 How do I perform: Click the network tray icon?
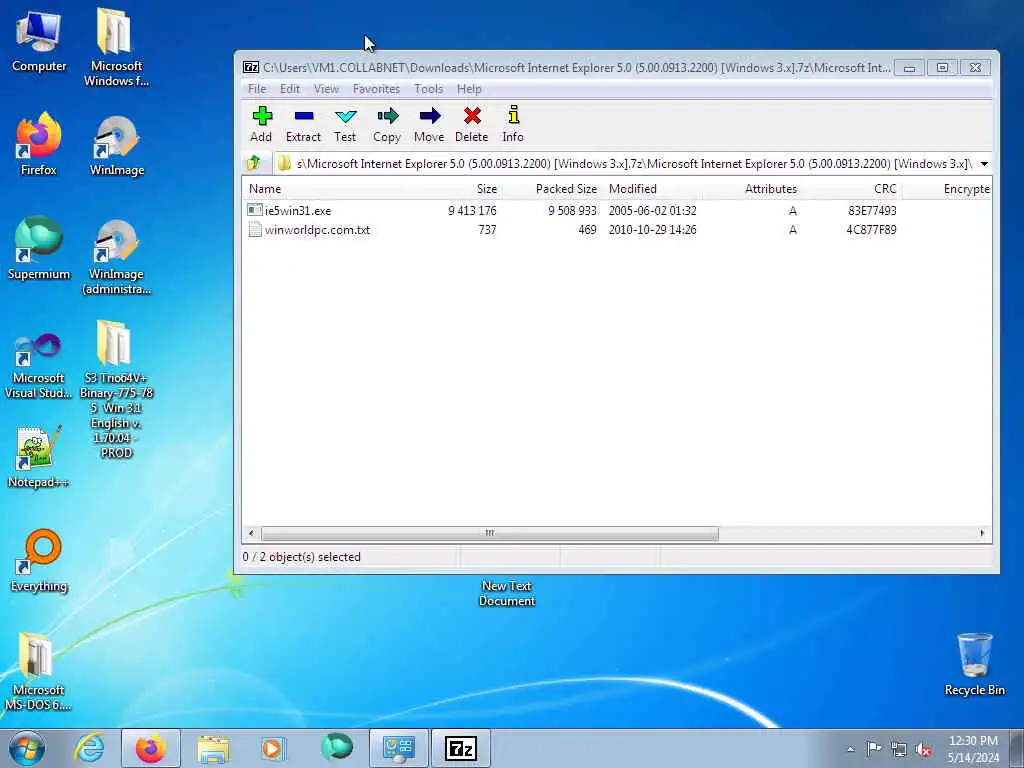pos(899,750)
